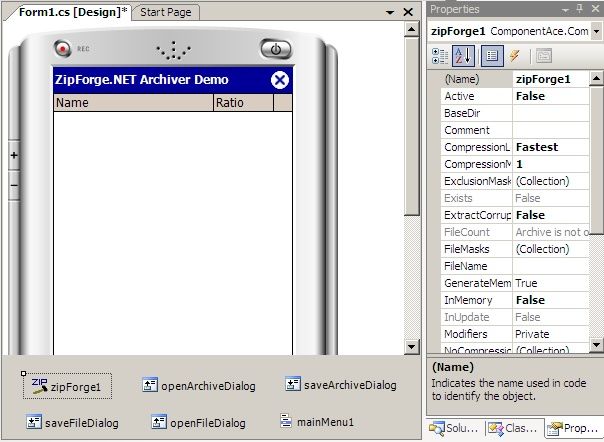This screenshot has height=442, width=604.
Task: Select the saveArchiveDialog component
Action: click(x=341, y=385)
